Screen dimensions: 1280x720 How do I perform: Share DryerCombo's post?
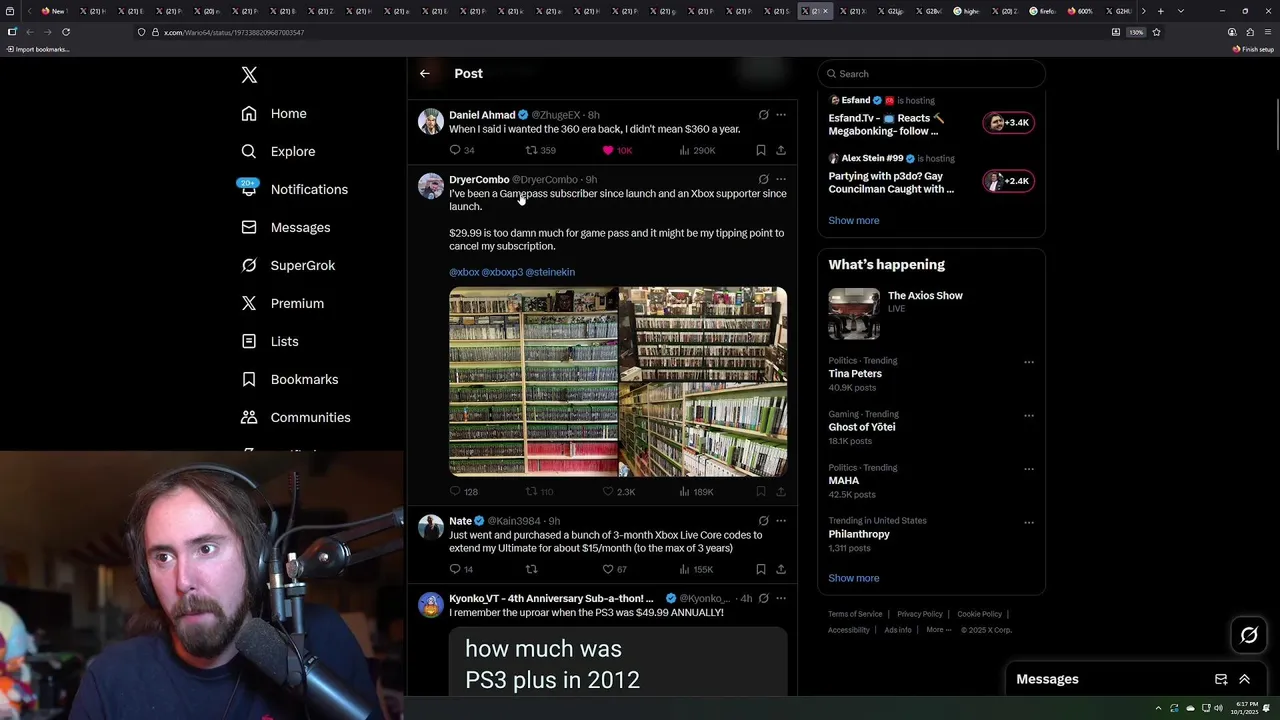point(781,492)
